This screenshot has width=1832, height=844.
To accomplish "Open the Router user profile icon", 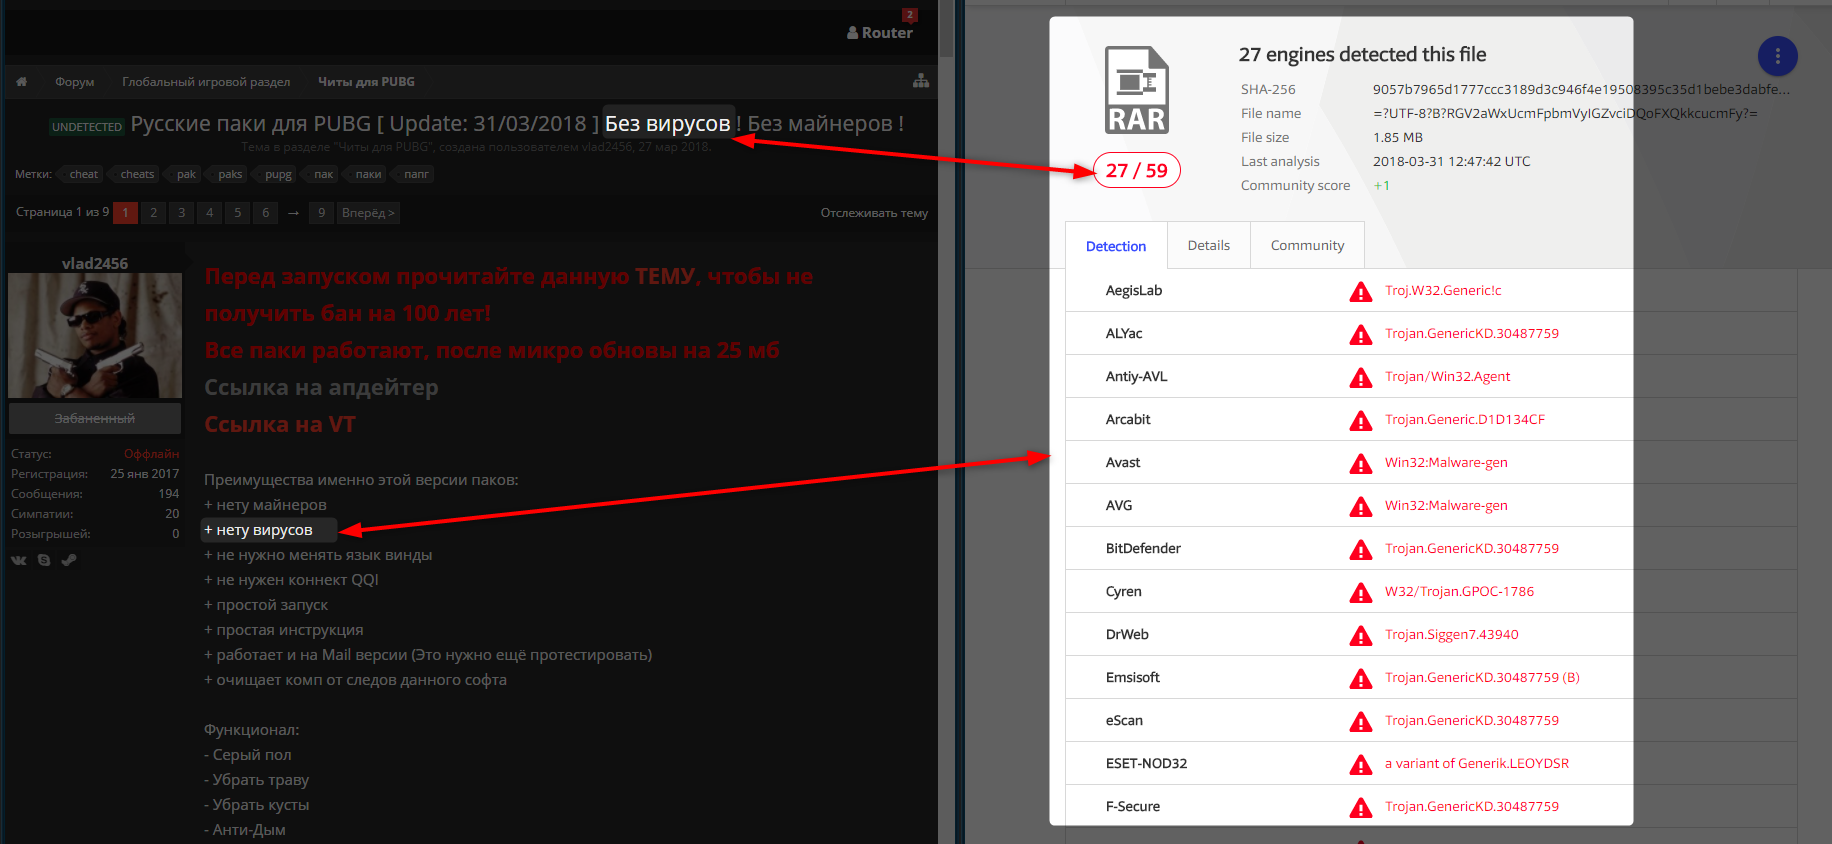I will click(x=853, y=33).
